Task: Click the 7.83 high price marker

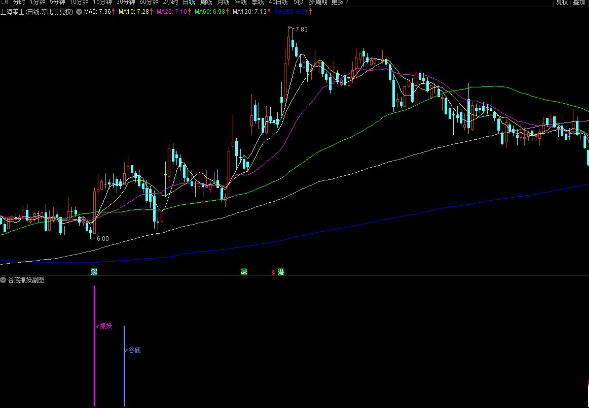Action: click(x=301, y=30)
